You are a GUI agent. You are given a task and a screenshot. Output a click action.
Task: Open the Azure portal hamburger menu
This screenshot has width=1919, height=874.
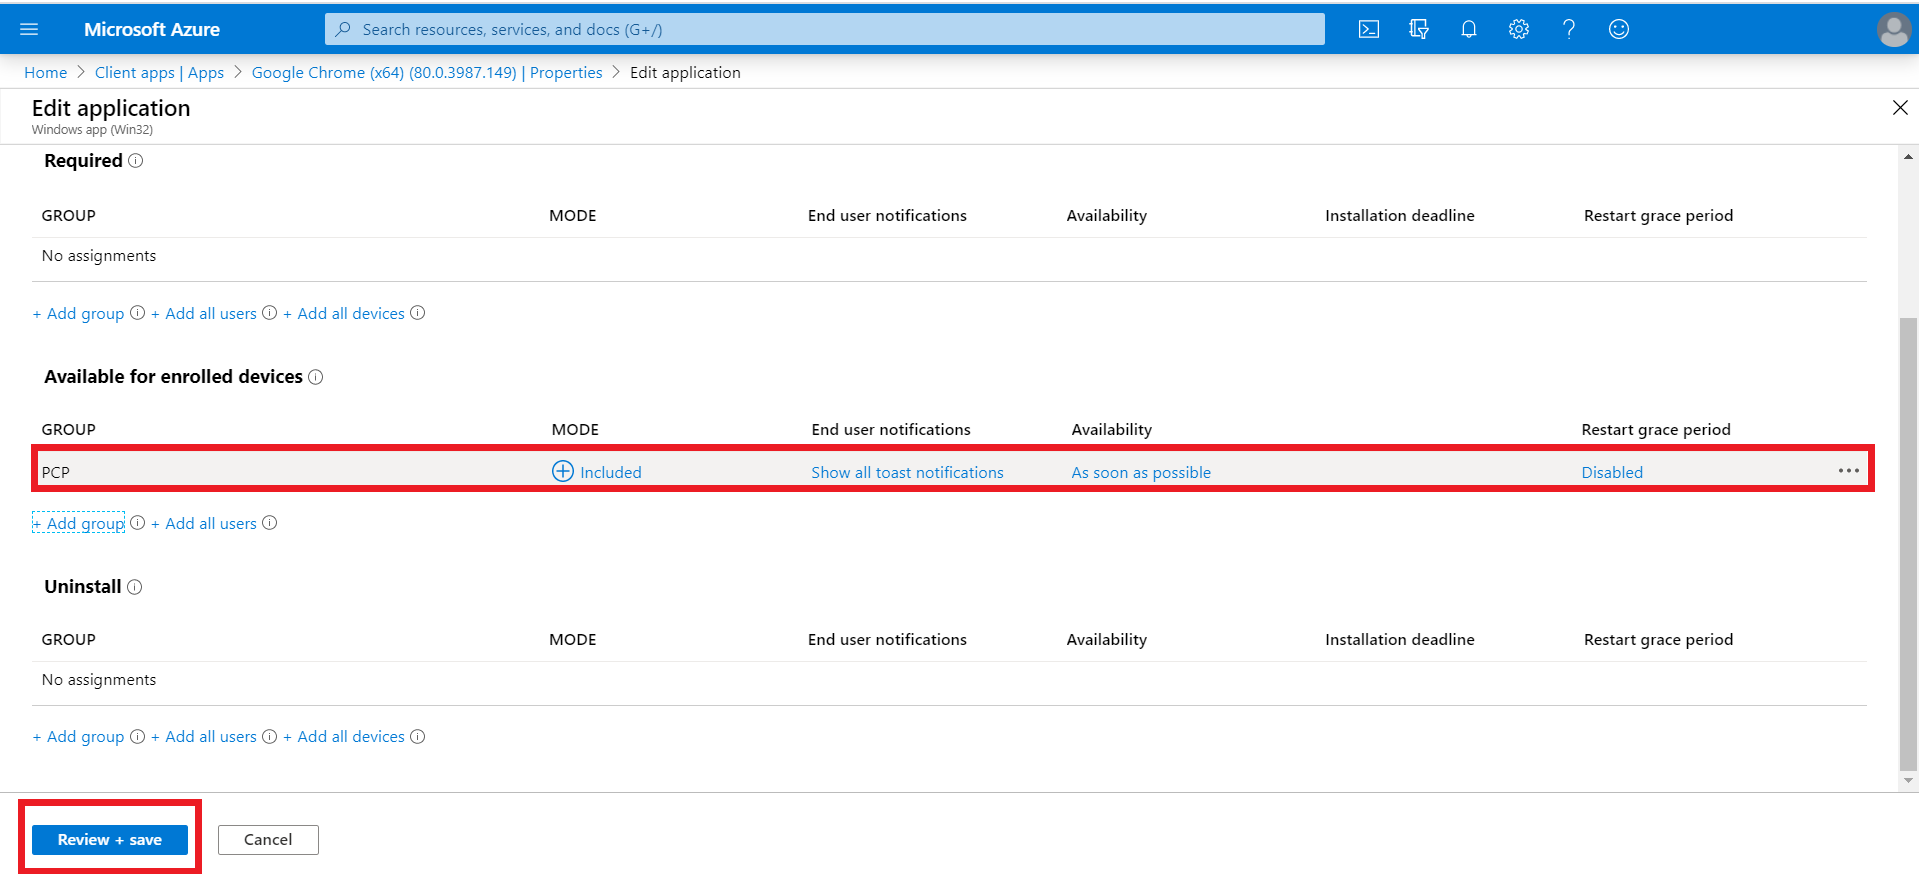[29, 29]
